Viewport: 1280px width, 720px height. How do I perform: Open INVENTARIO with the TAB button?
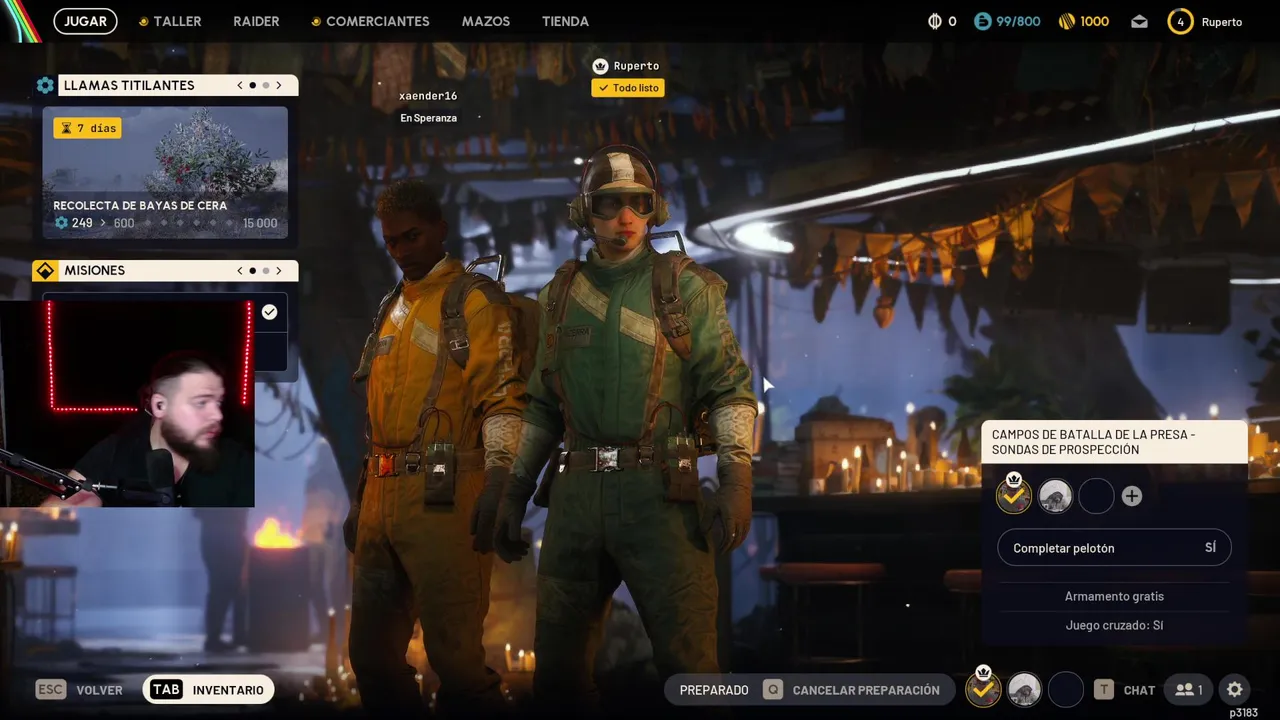click(208, 690)
